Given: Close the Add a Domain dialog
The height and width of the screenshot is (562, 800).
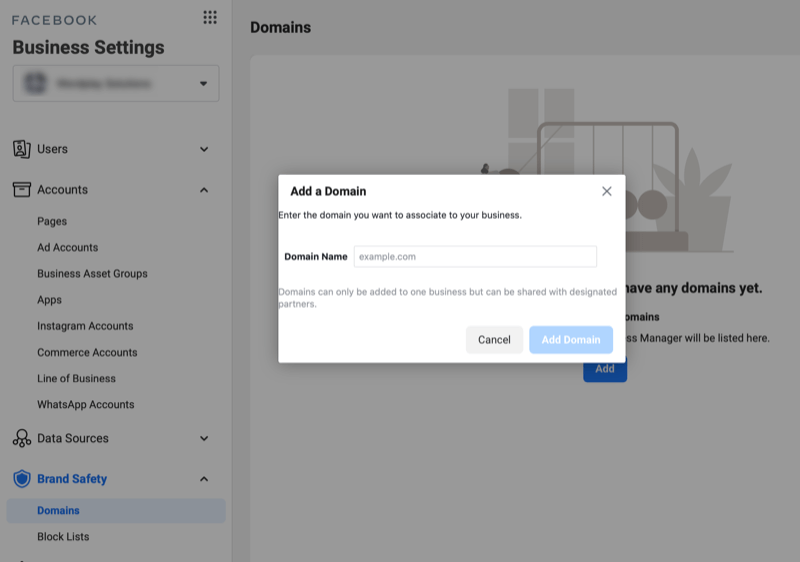Looking at the screenshot, I should (x=607, y=191).
